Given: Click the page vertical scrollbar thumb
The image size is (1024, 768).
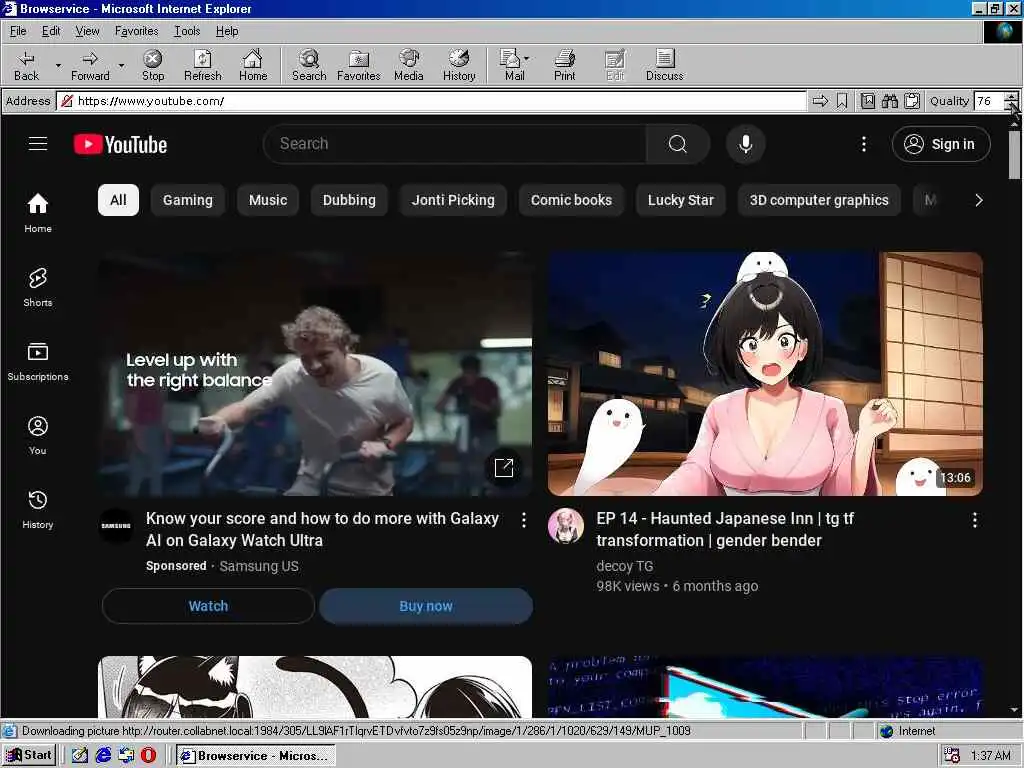Looking at the screenshot, I should click(x=1014, y=154).
